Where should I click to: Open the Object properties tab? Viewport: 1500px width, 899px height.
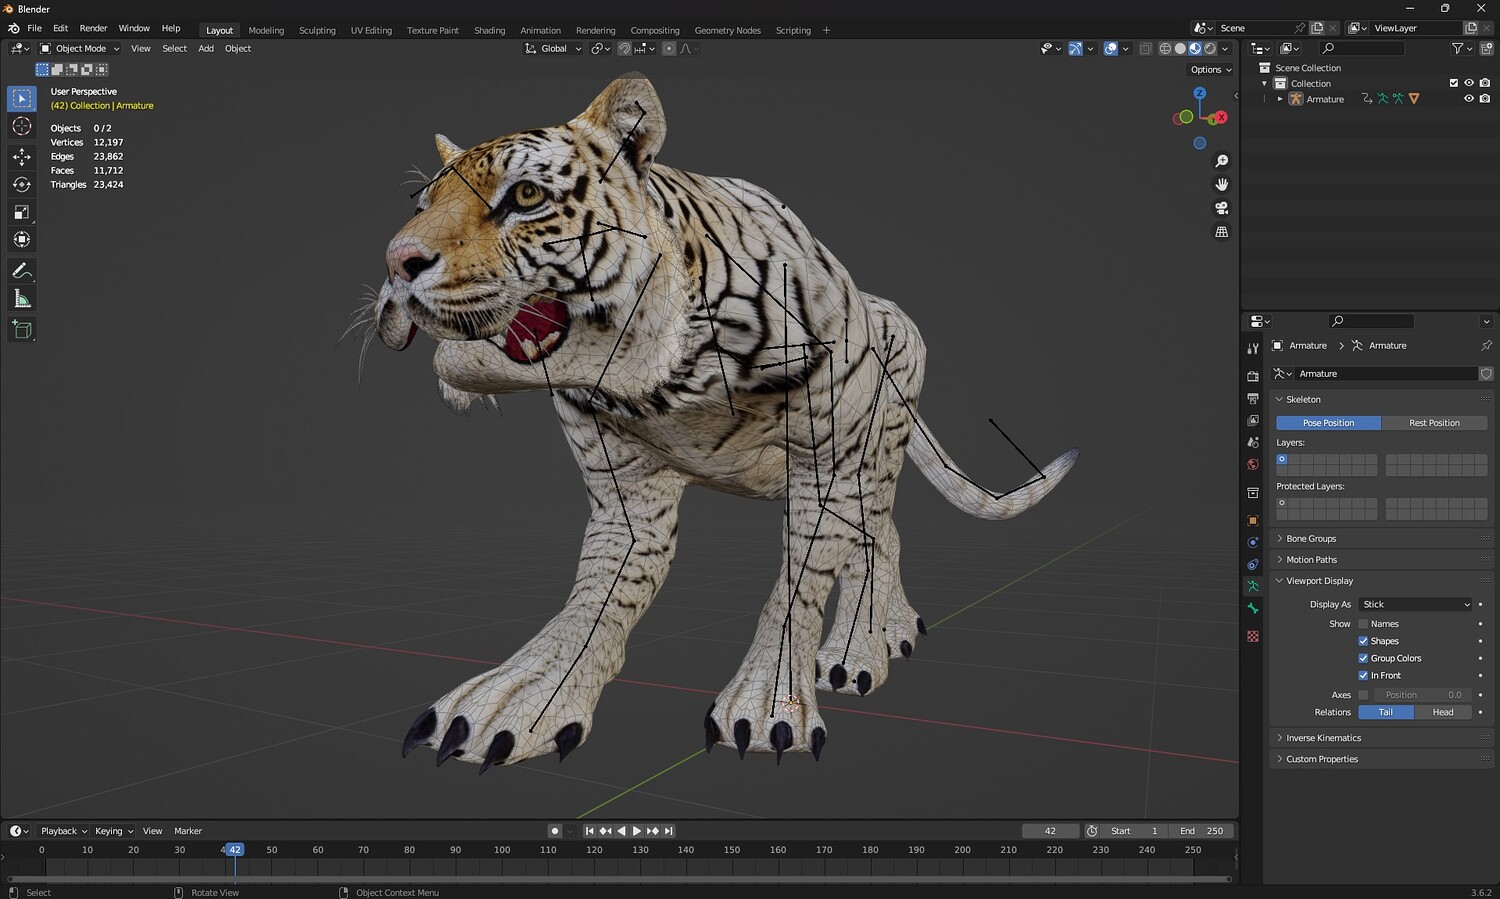pyautogui.click(x=1253, y=520)
